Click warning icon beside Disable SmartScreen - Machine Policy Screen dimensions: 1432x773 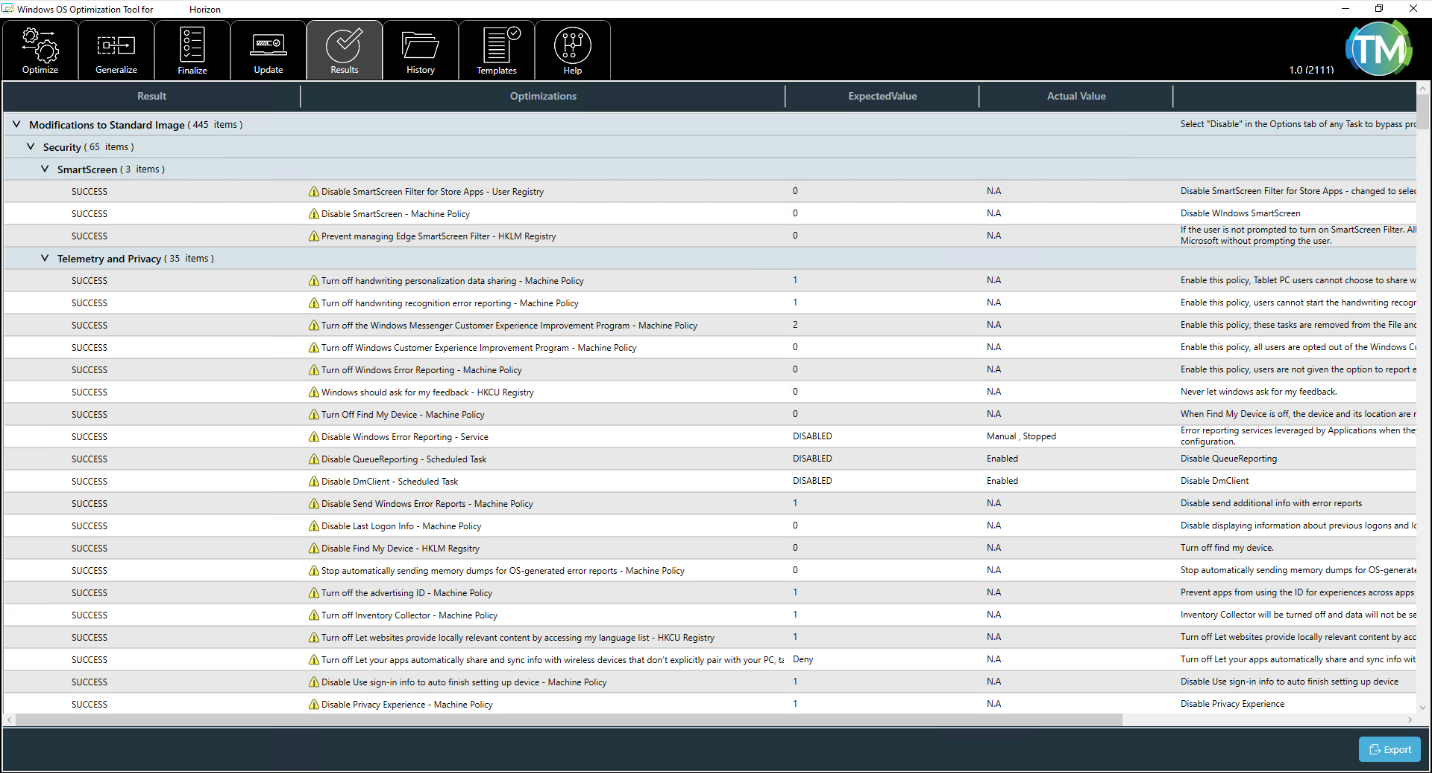[x=314, y=214]
